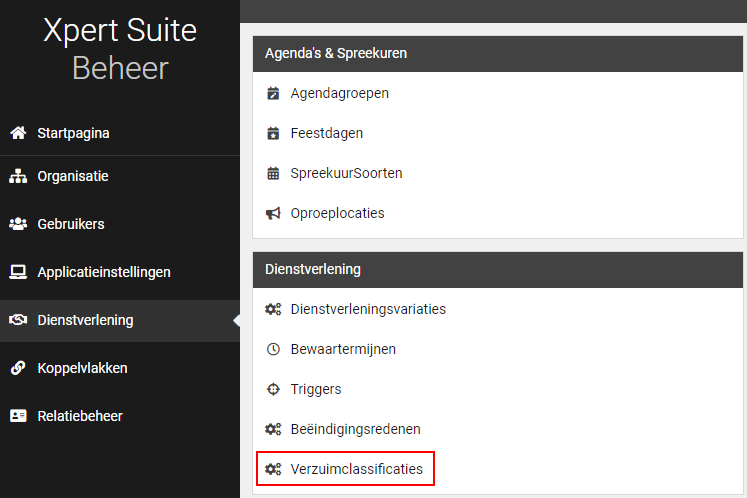Open the SpreekuurSoorten link
The width and height of the screenshot is (747, 498).
346,173
